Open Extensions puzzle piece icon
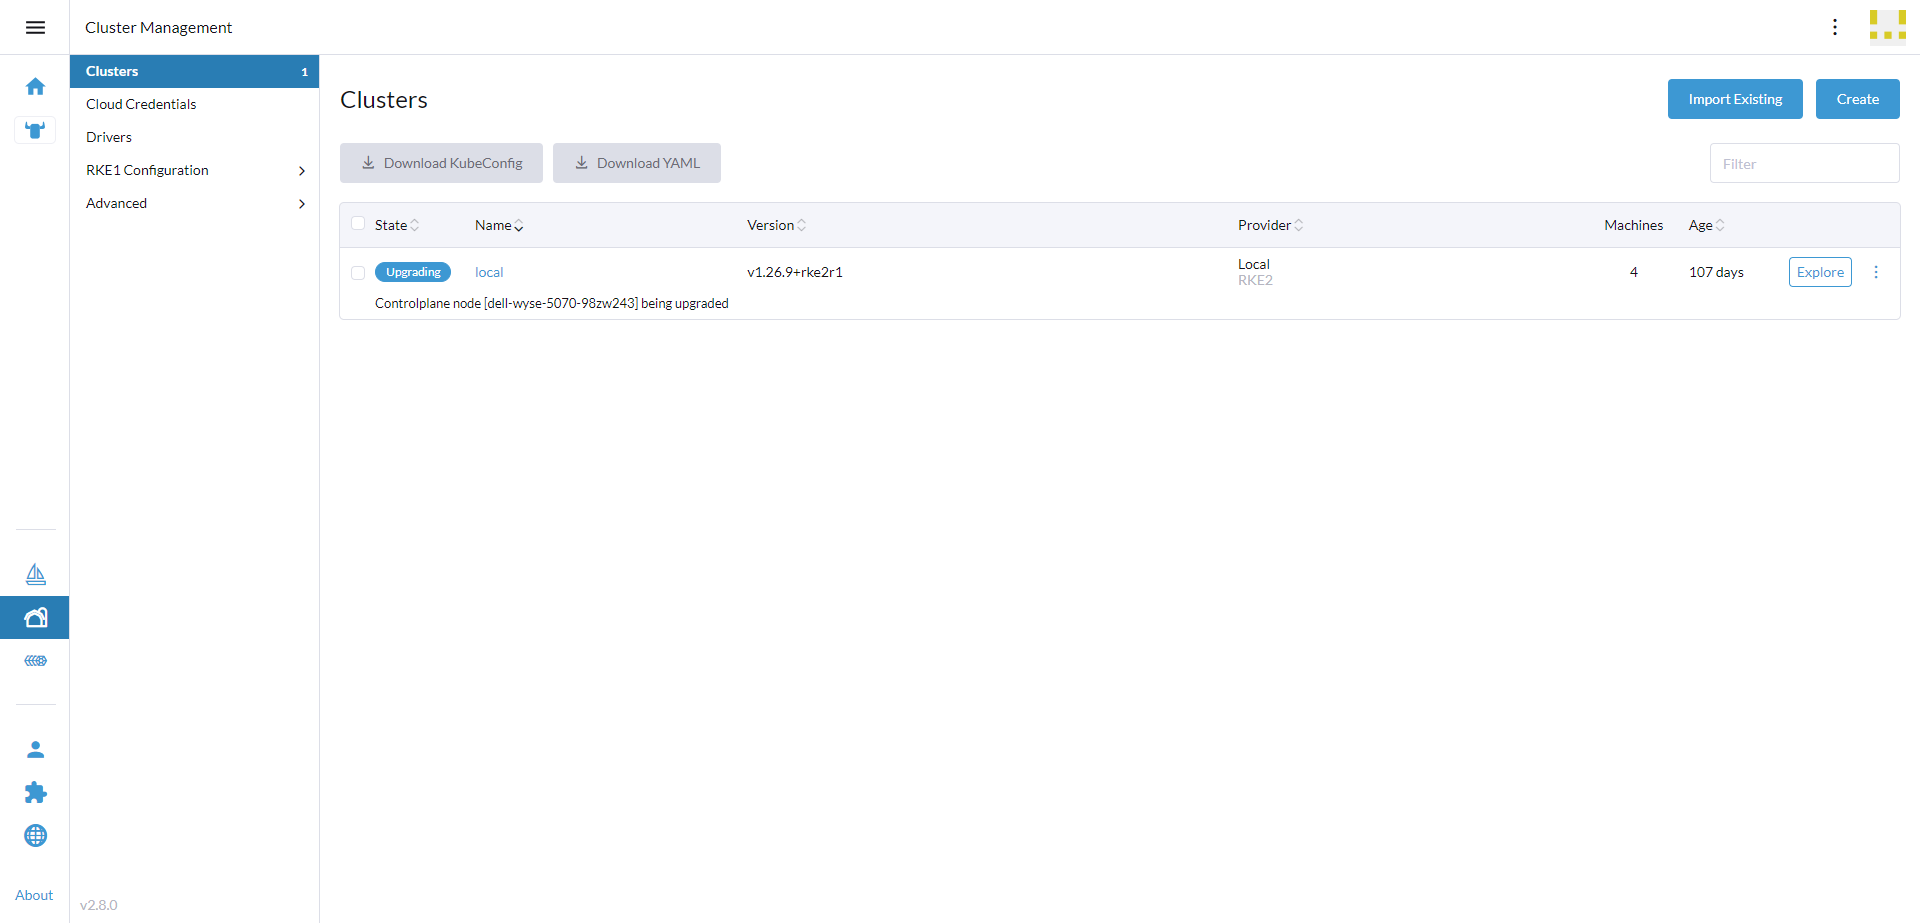1920x923 pixels. [x=35, y=792]
